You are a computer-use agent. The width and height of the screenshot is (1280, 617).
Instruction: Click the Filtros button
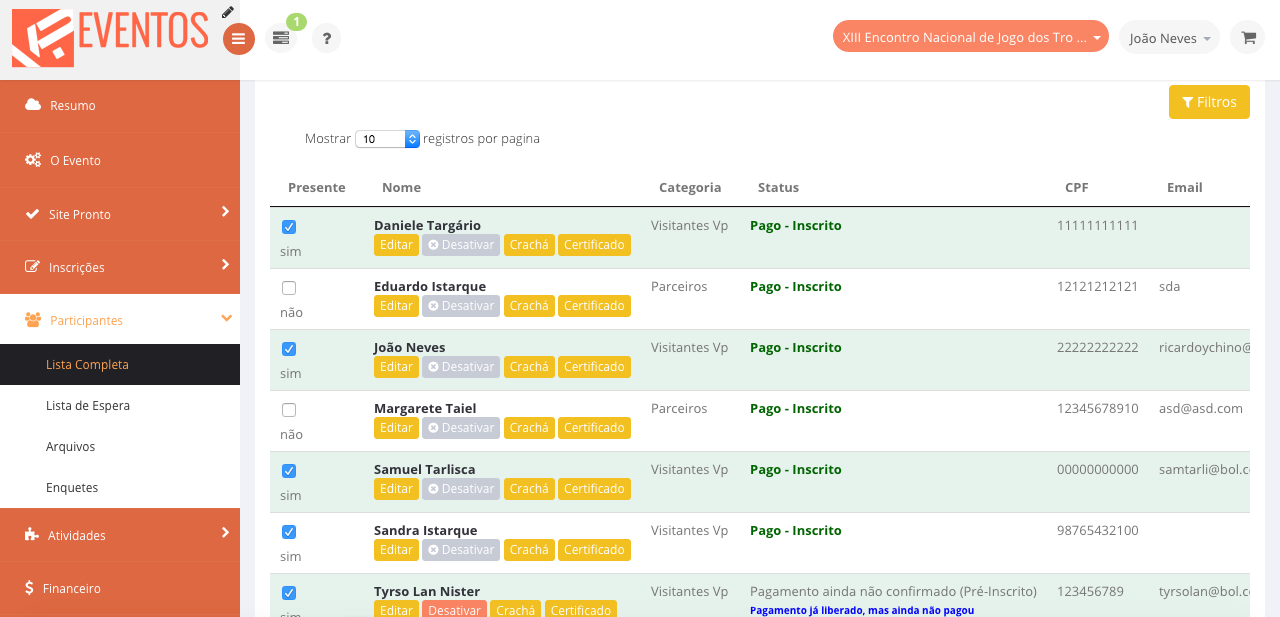tap(1209, 102)
